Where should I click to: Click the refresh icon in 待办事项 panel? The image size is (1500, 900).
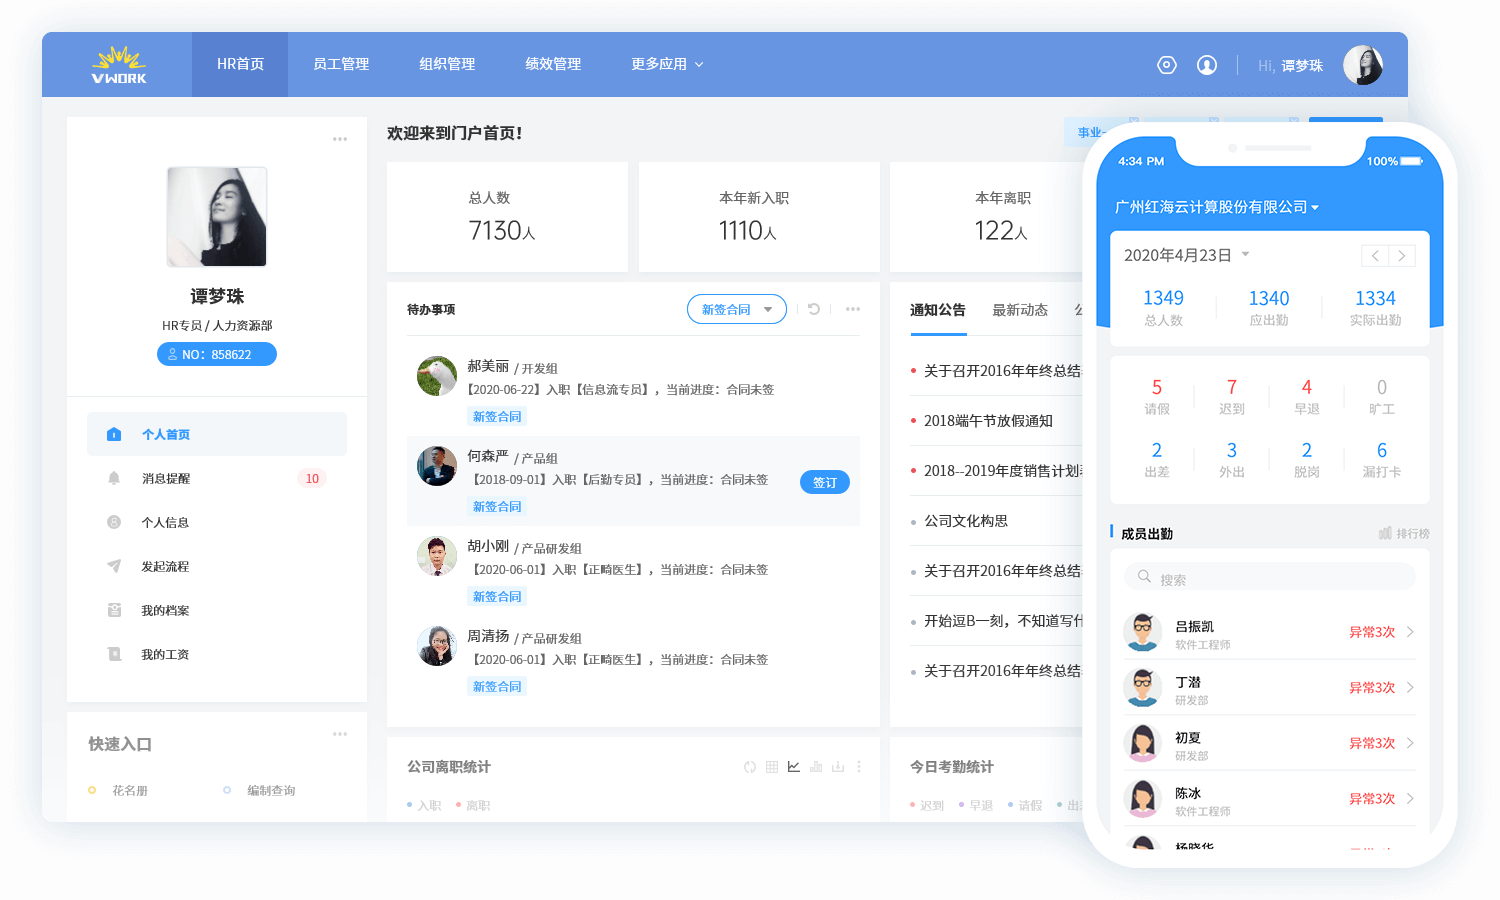814,309
